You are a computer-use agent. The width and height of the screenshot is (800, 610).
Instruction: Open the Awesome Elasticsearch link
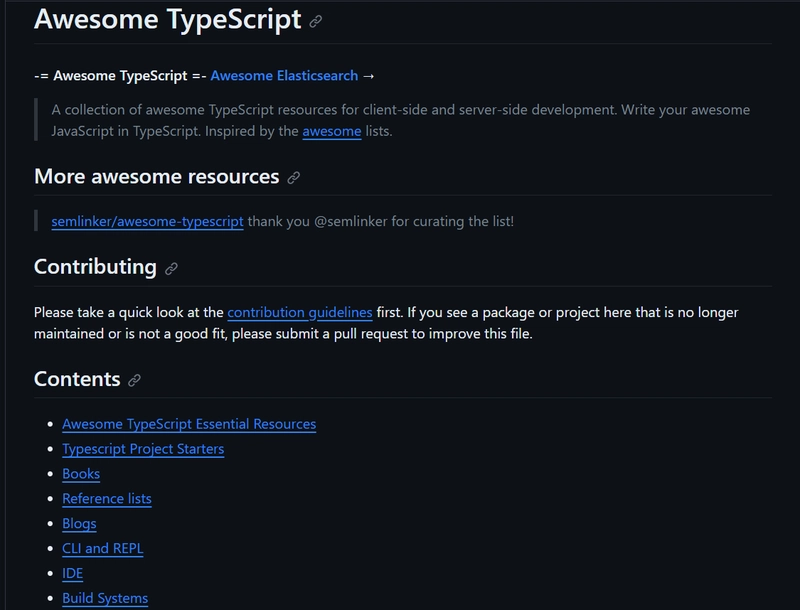(x=284, y=75)
